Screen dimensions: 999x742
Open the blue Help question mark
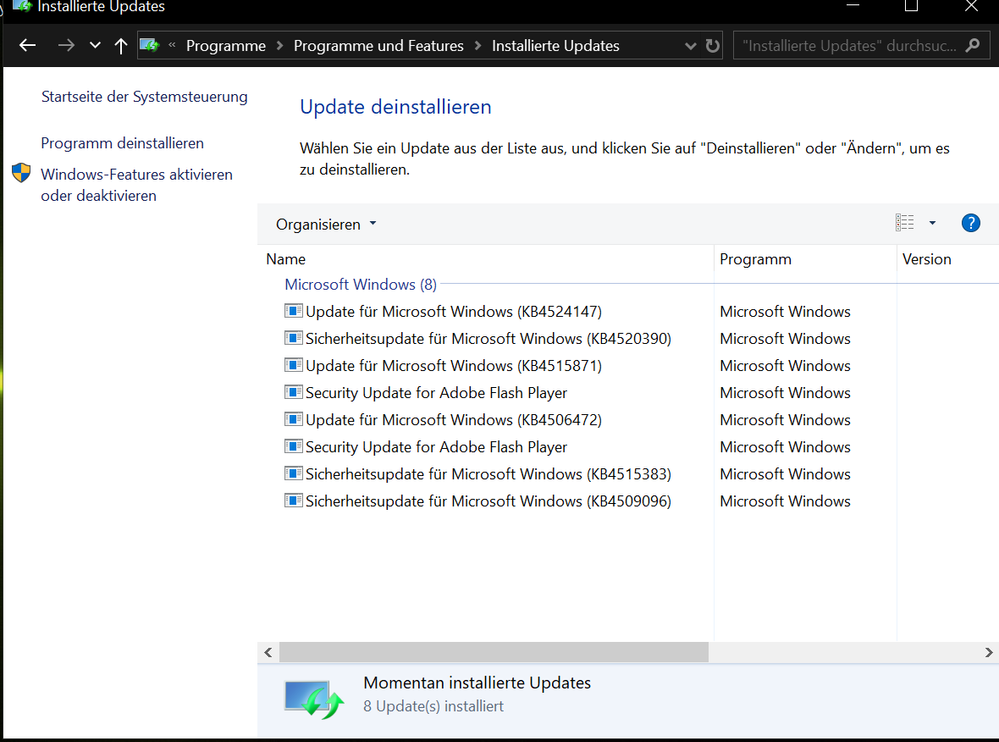[x=970, y=223]
